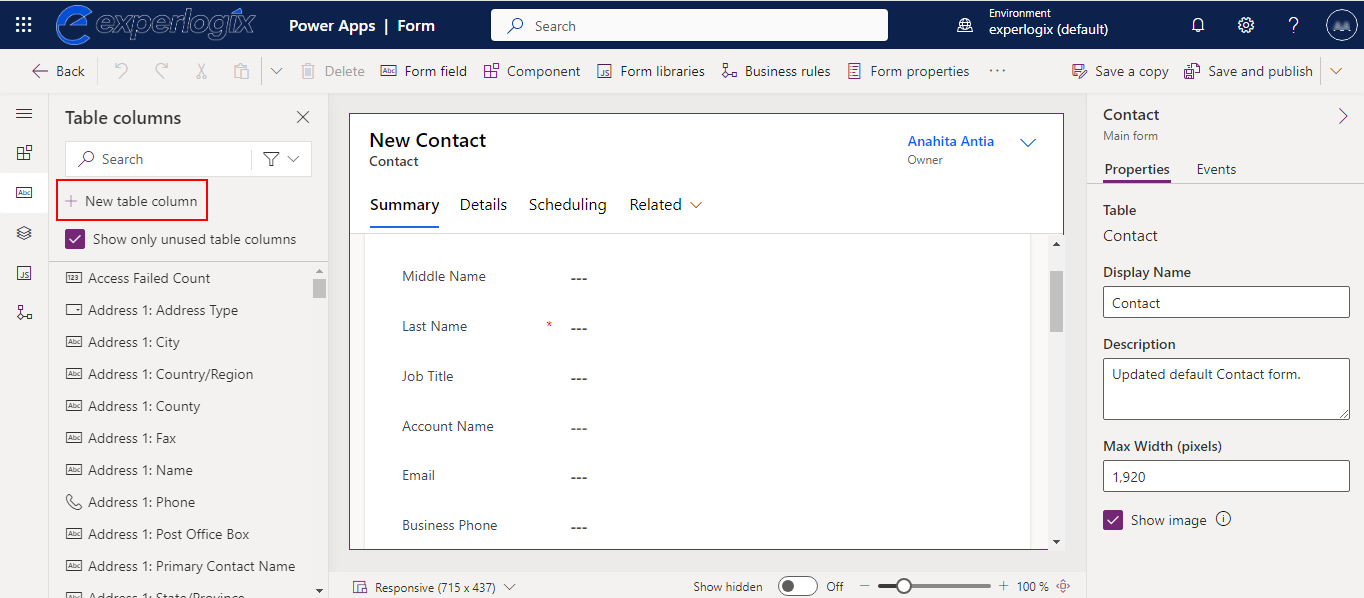The height and width of the screenshot is (598, 1364).
Task: Open the Events tab
Action: tap(1216, 169)
